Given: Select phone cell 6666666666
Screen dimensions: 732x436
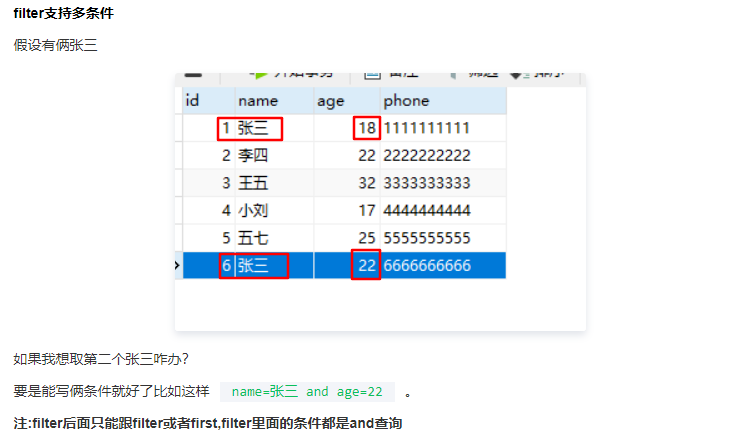Looking at the screenshot, I should pyautogui.click(x=443, y=266).
